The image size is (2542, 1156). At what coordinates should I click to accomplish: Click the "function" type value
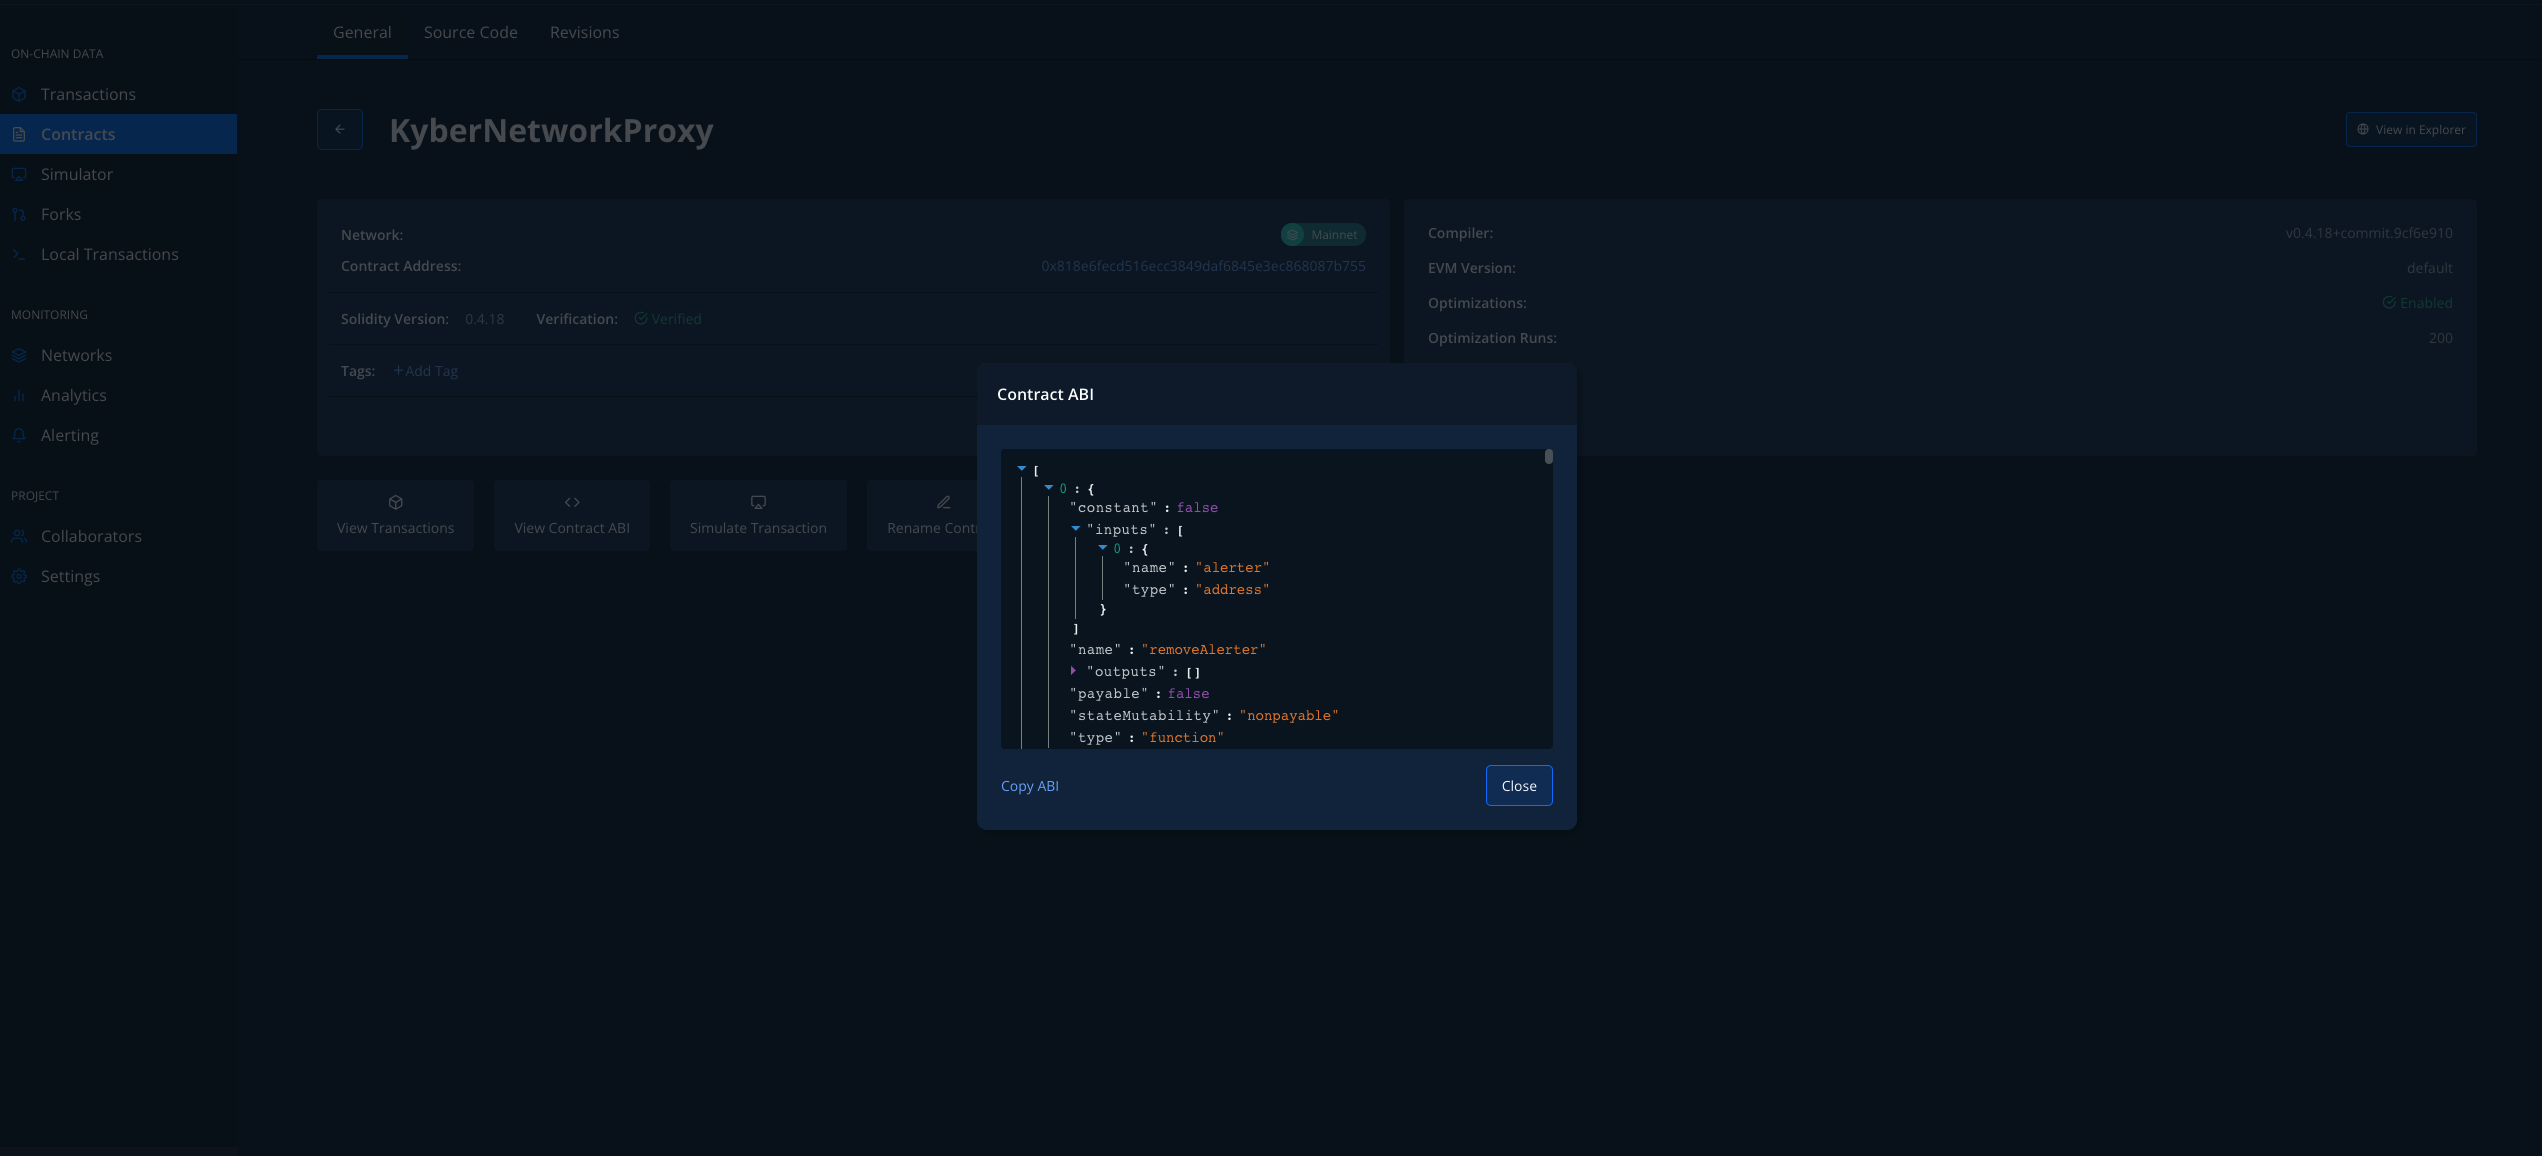[1182, 738]
